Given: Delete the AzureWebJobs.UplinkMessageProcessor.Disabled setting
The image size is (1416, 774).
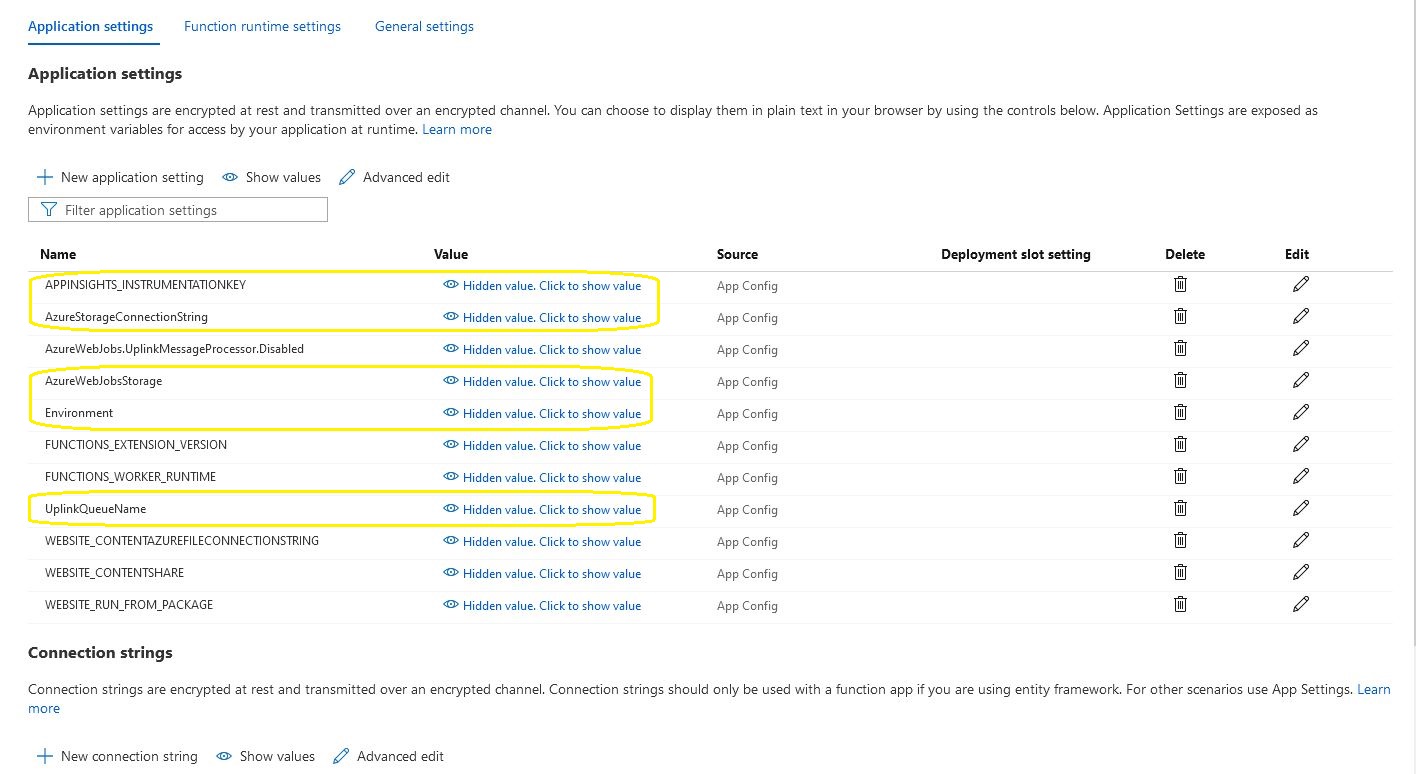Looking at the screenshot, I should click(x=1180, y=348).
